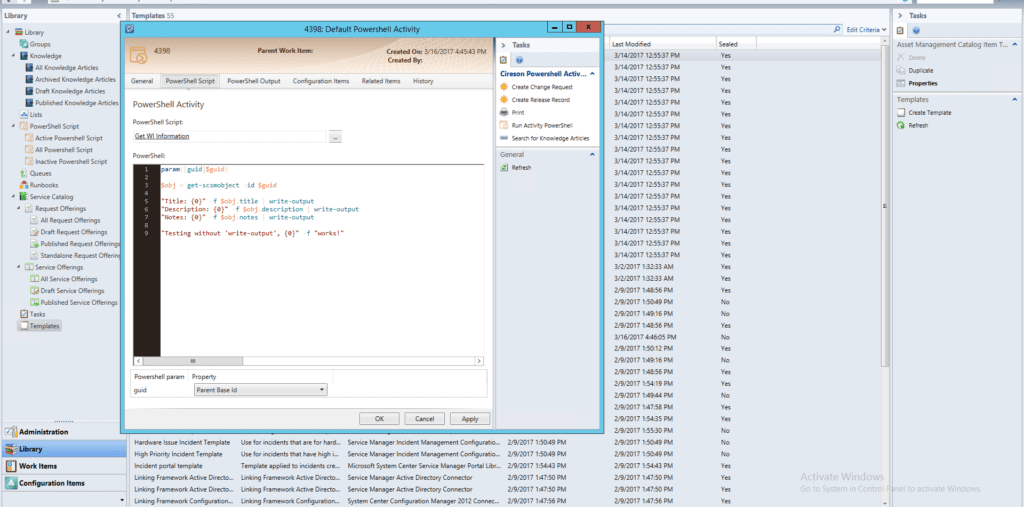Collapse the General group in dialog tasks
1024x507 pixels.
pyautogui.click(x=592, y=154)
